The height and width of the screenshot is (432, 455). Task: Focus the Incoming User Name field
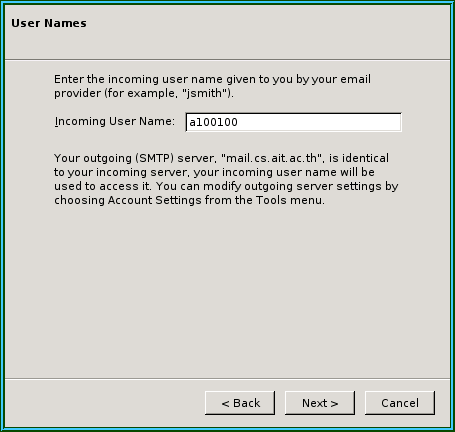click(294, 122)
